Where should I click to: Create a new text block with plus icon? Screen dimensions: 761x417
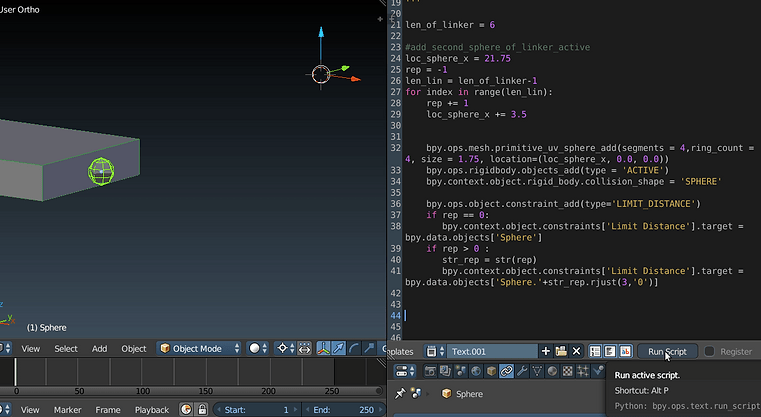point(546,351)
